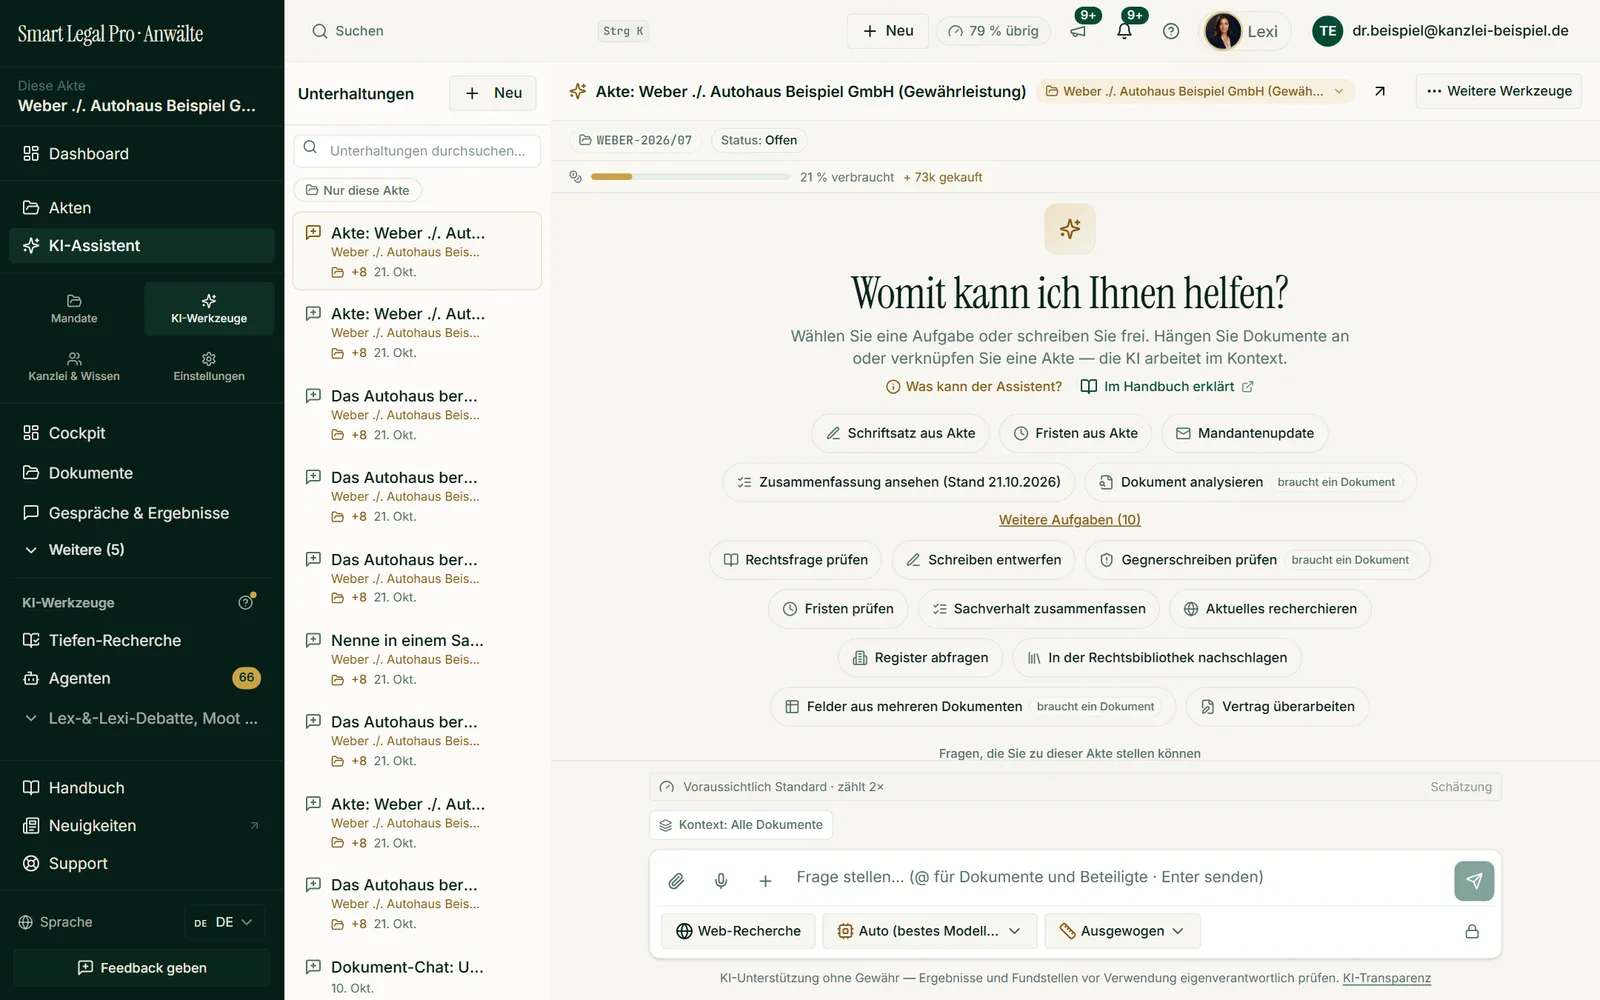Open conversation in new window arrow
The height and width of the screenshot is (1000, 1600).
pos(1380,91)
